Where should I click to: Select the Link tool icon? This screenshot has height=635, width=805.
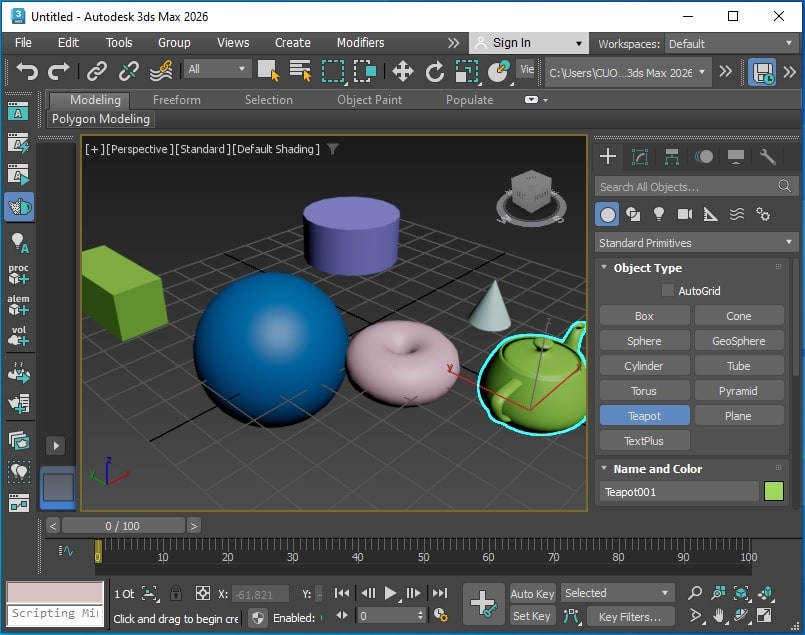pyautogui.click(x=97, y=71)
